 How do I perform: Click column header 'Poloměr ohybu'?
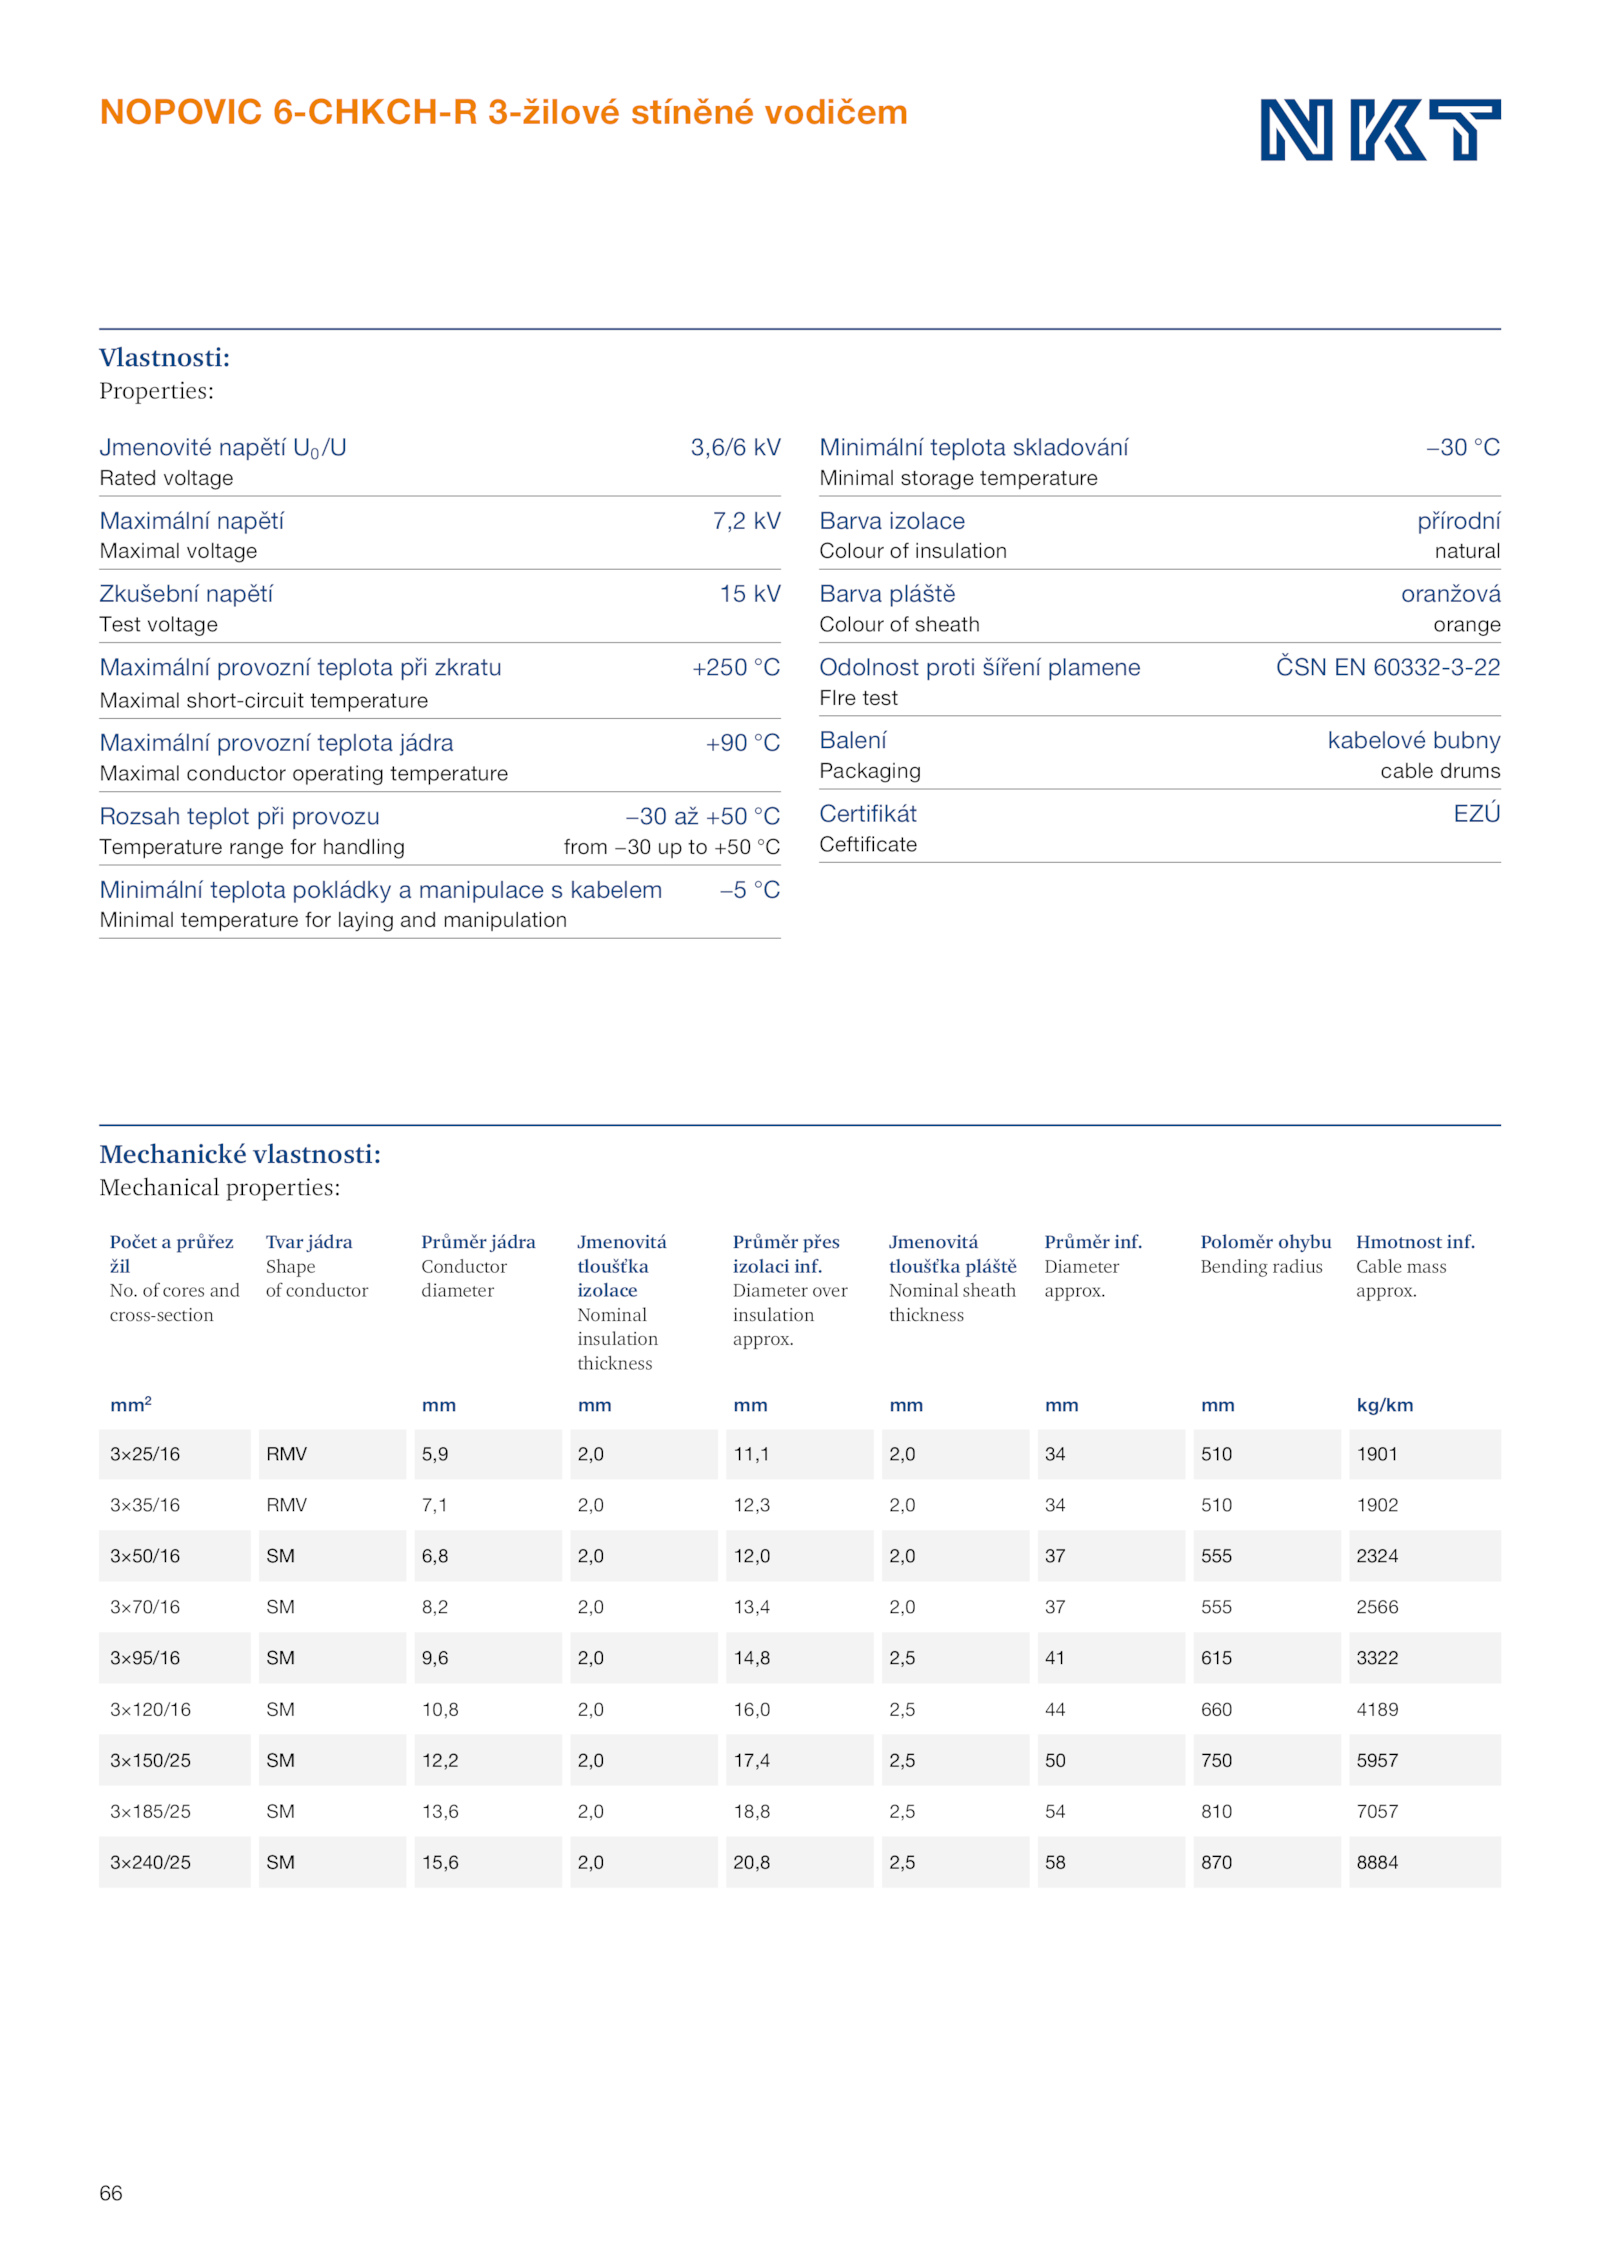pos(1266,1242)
